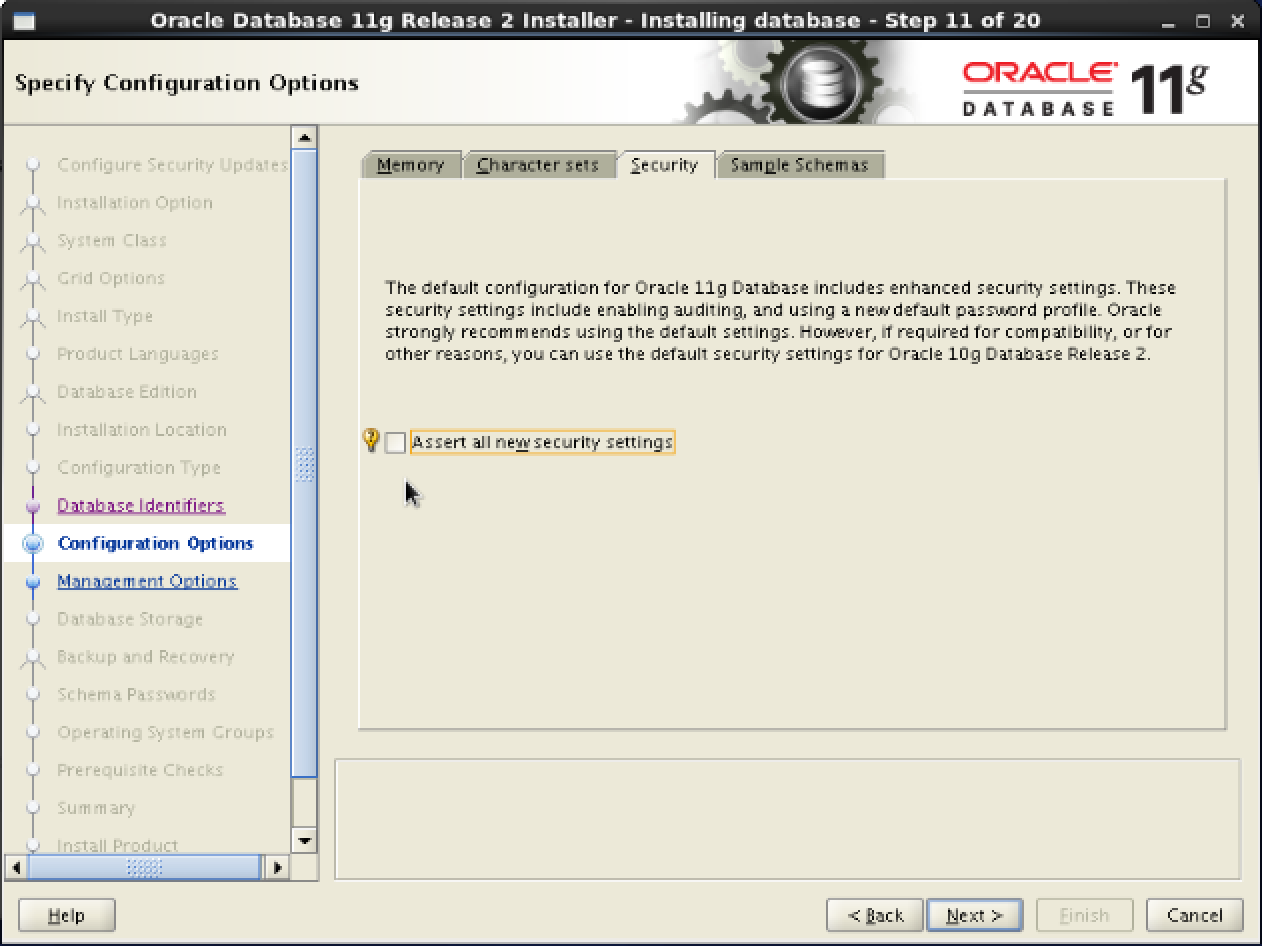This screenshot has width=1262, height=946.
Task: Proceed with the Next button
Action: [975, 915]
